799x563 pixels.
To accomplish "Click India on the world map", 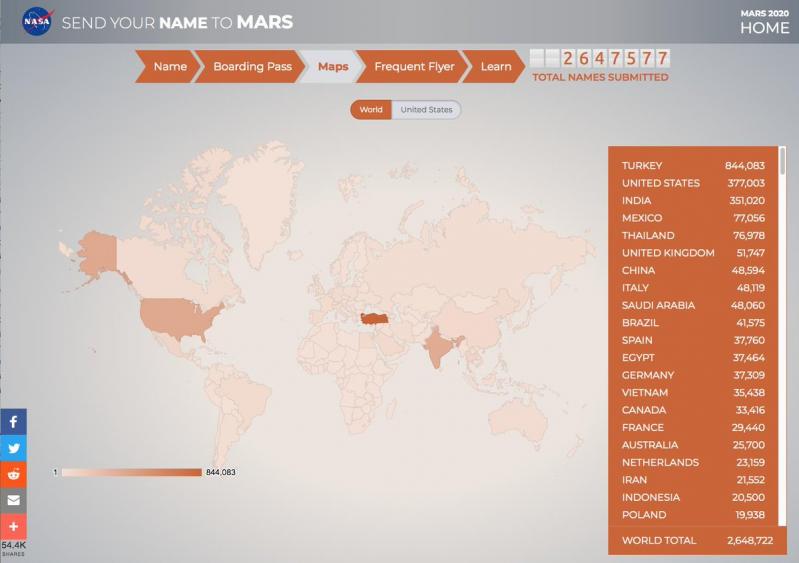I will pos(439,345).
